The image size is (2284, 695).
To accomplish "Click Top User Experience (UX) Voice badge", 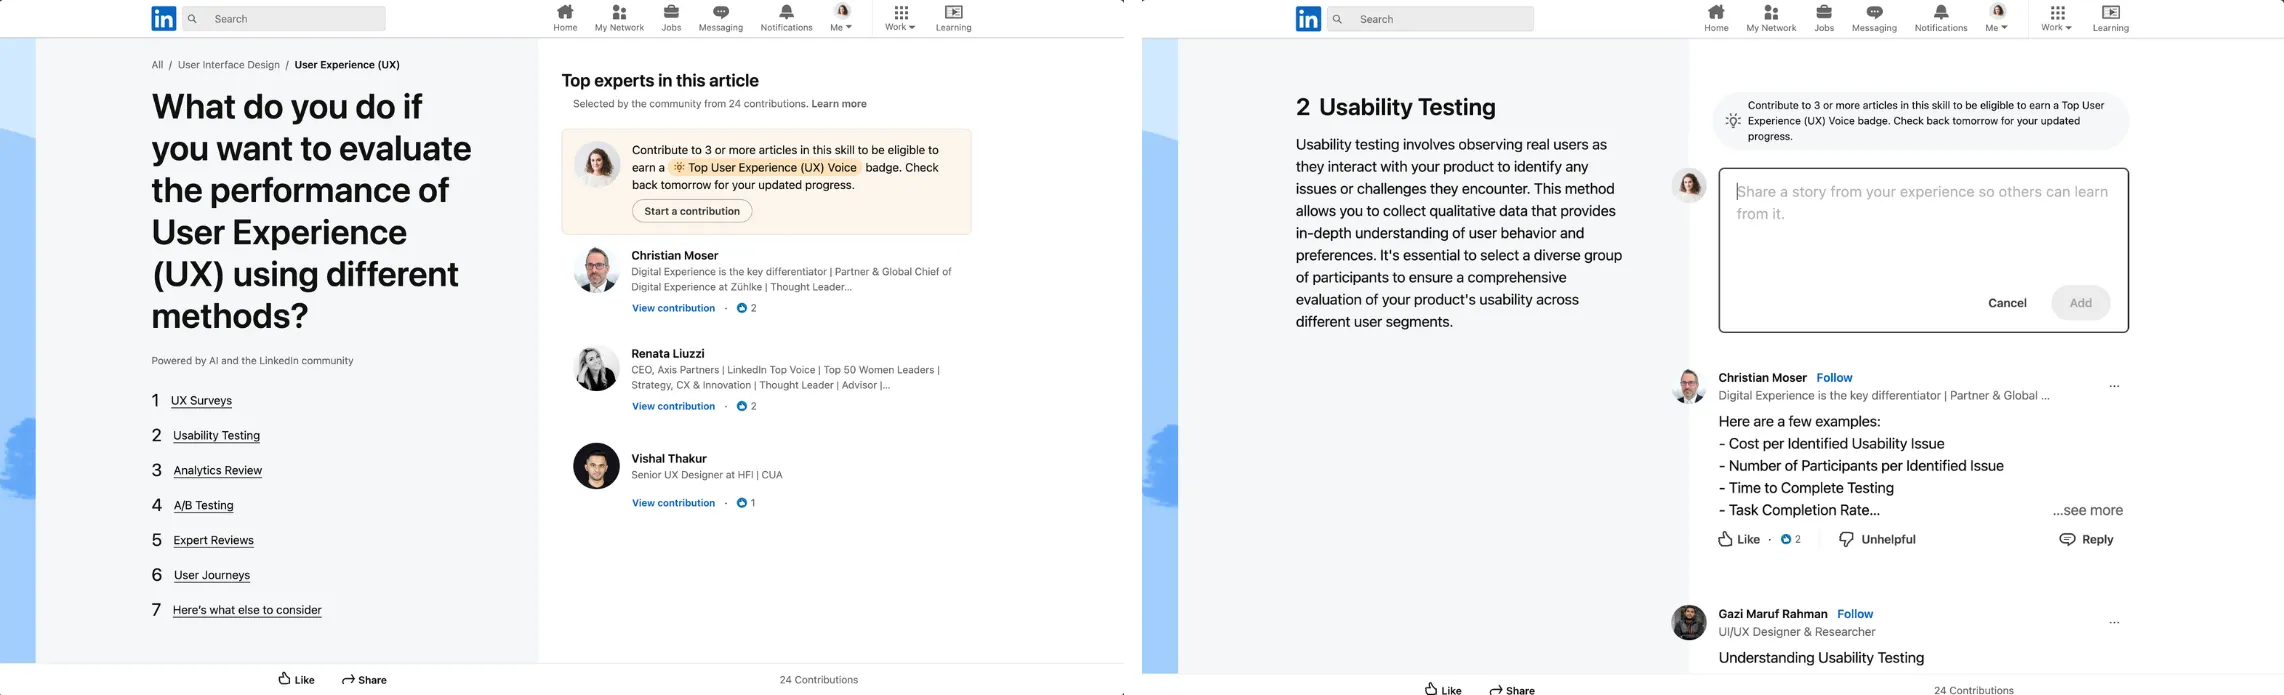I will point(764,168).
